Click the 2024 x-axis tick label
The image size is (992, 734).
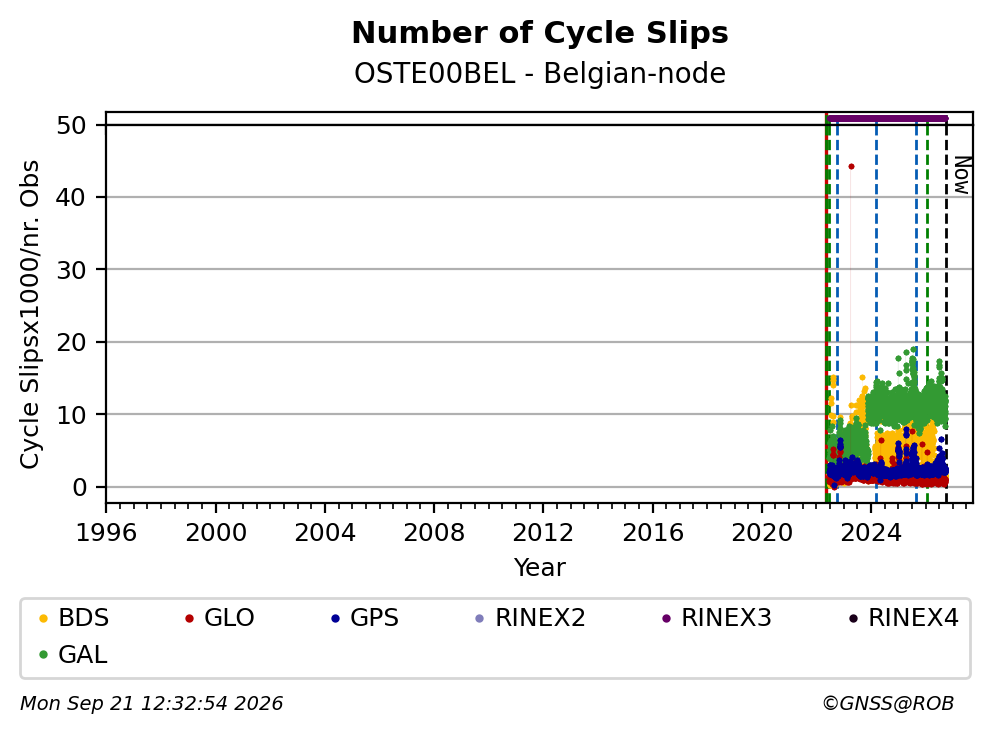click(871, 533)
